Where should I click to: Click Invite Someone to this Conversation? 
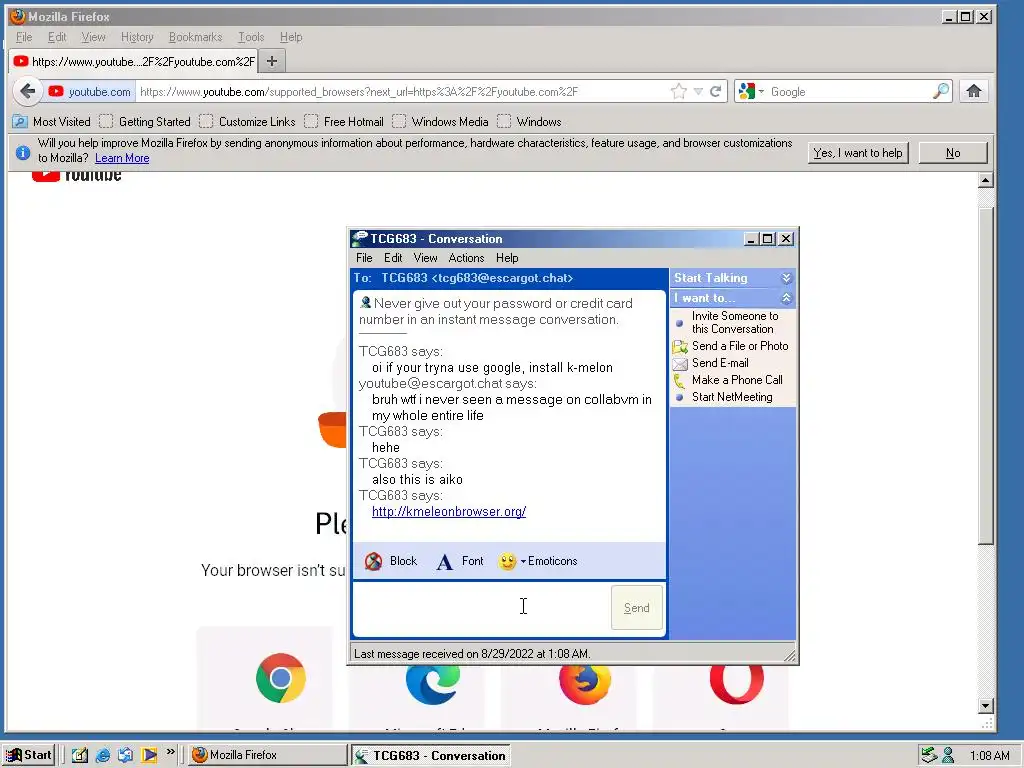pyautogui.click(x=735, y=323)
